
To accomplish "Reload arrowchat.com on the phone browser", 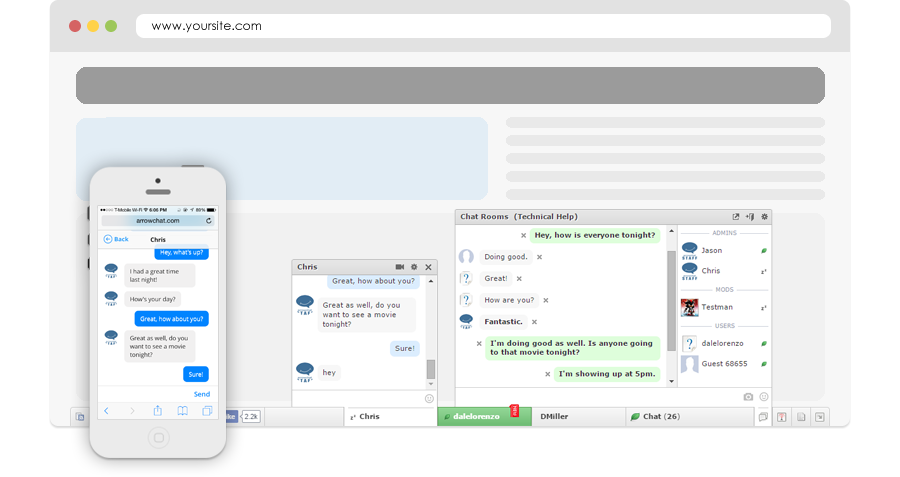I will point(209,220).
